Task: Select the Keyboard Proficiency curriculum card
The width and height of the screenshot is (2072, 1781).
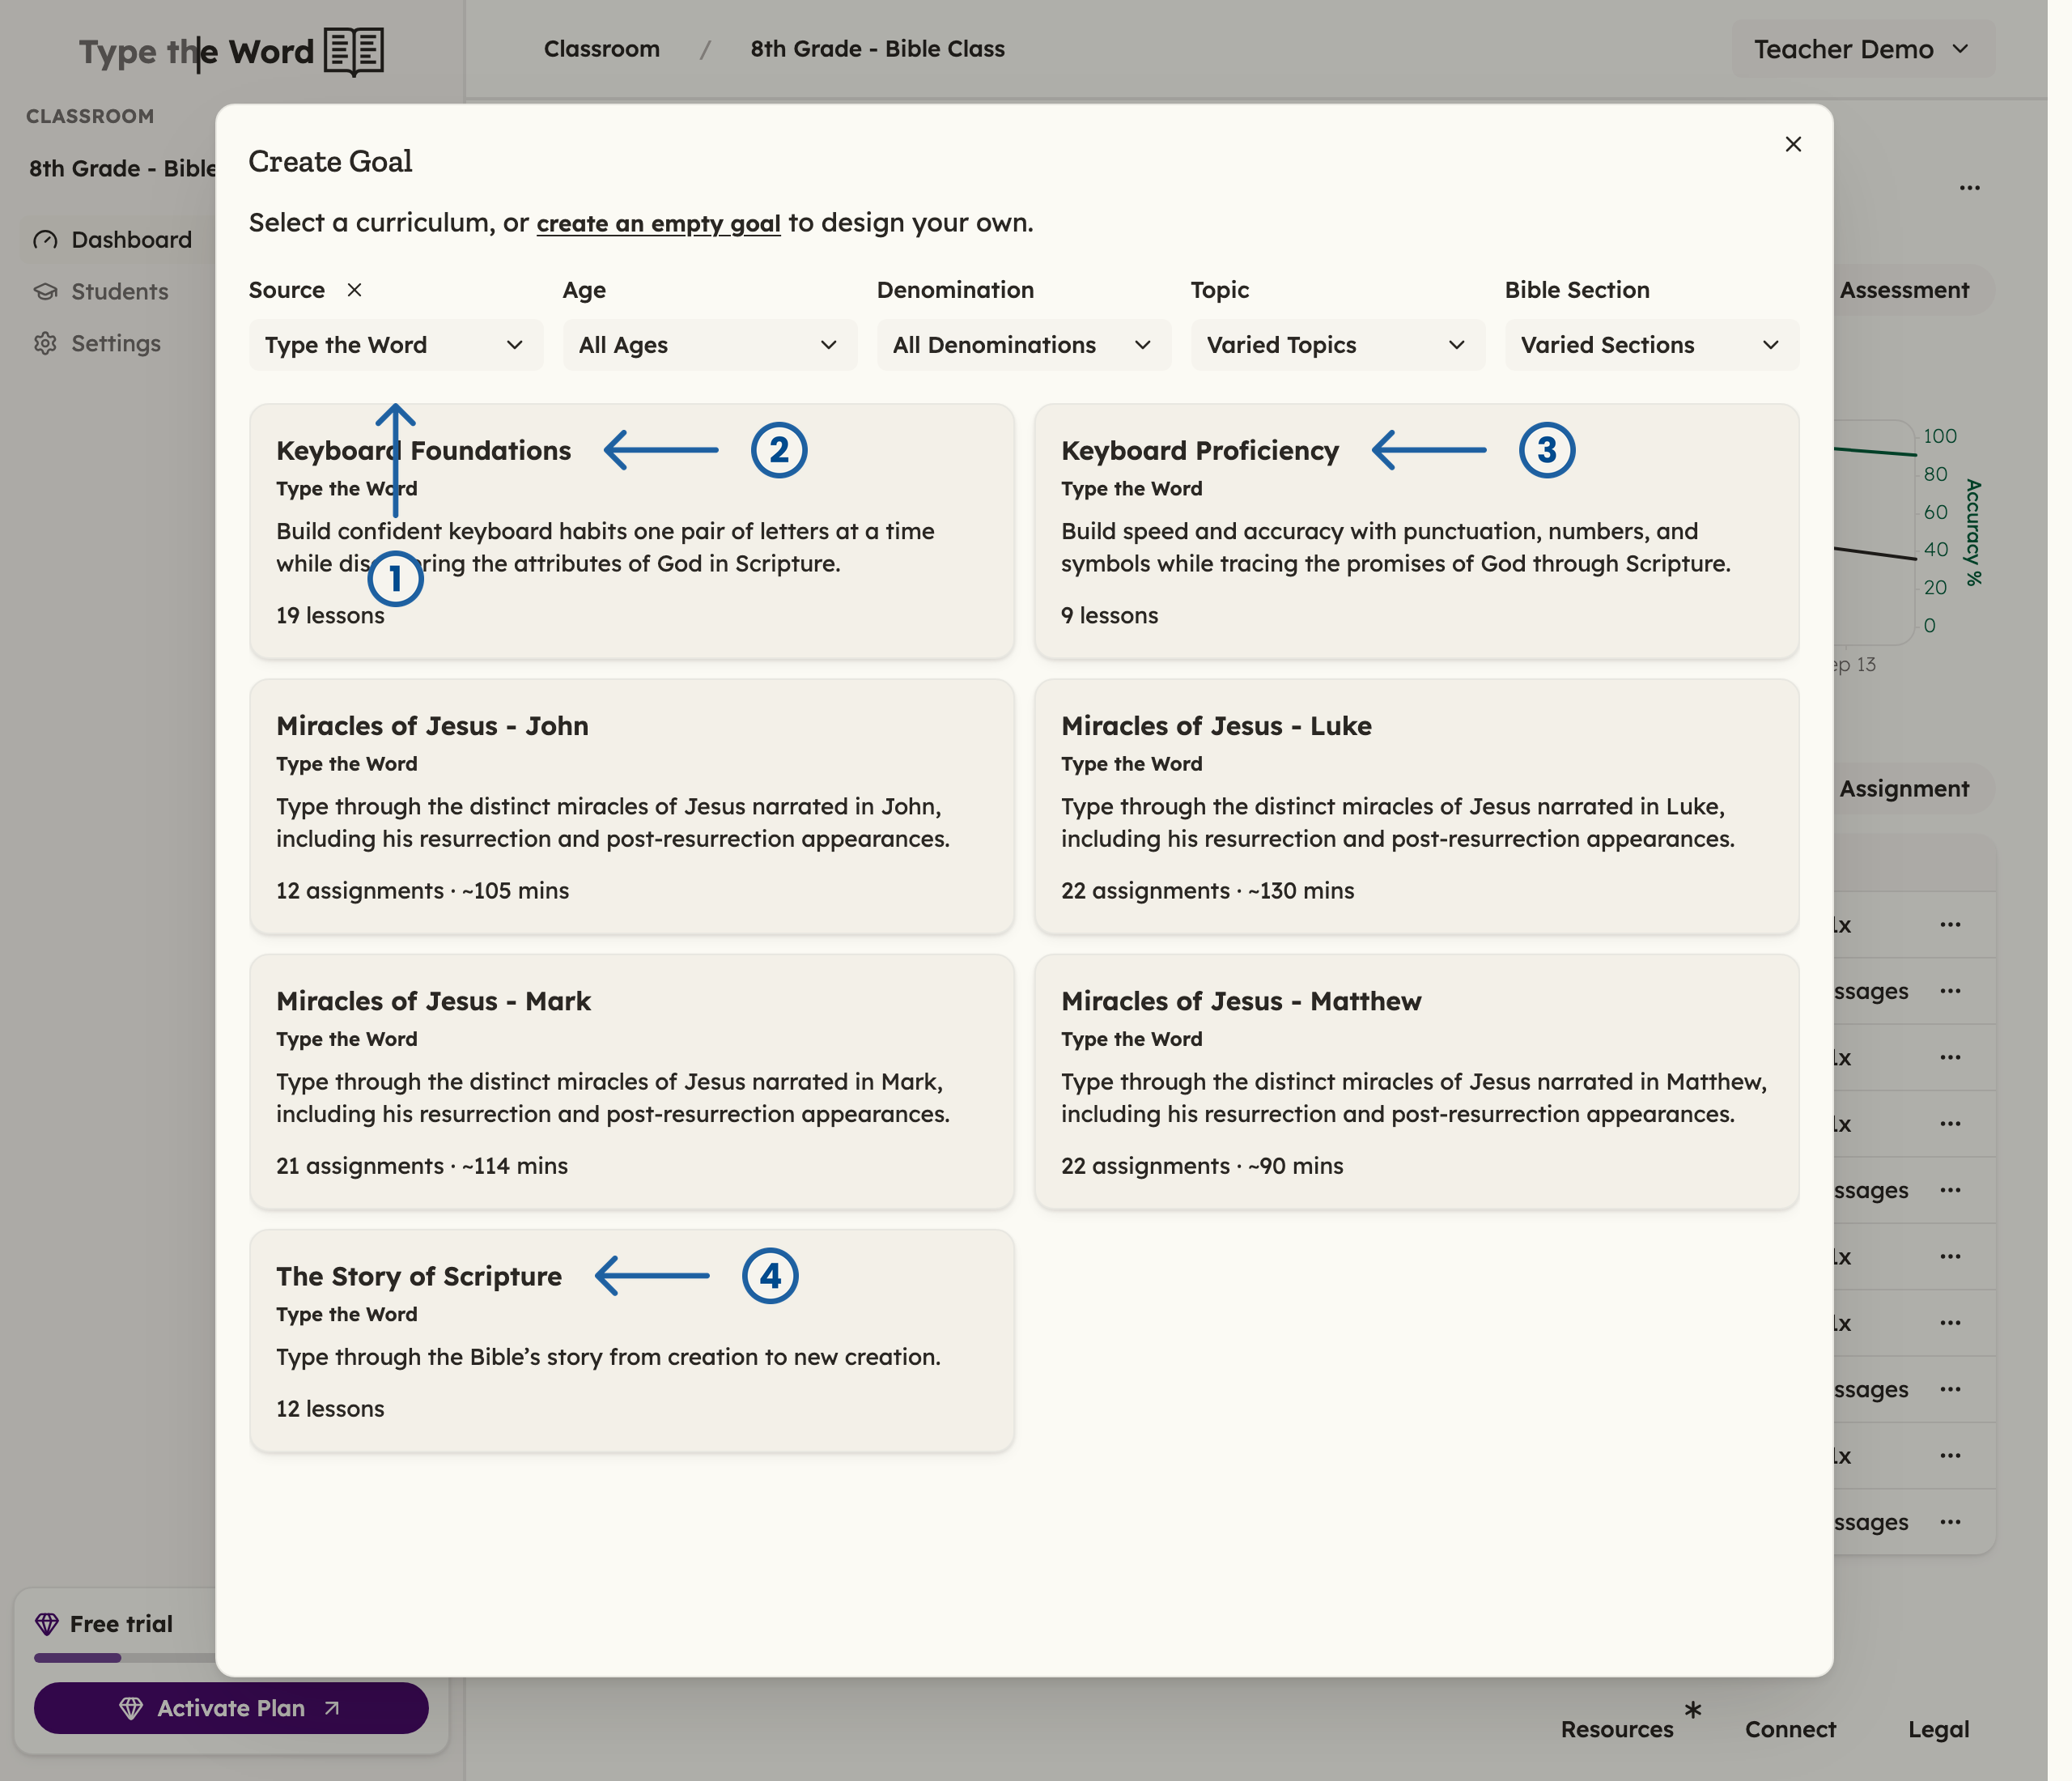Action: point(1417,531)
